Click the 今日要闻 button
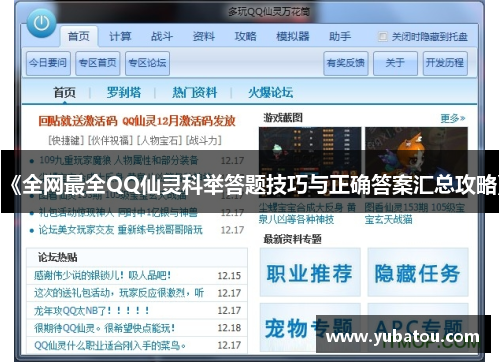Screen dimensions: 500x362 (x=48, y=63)
